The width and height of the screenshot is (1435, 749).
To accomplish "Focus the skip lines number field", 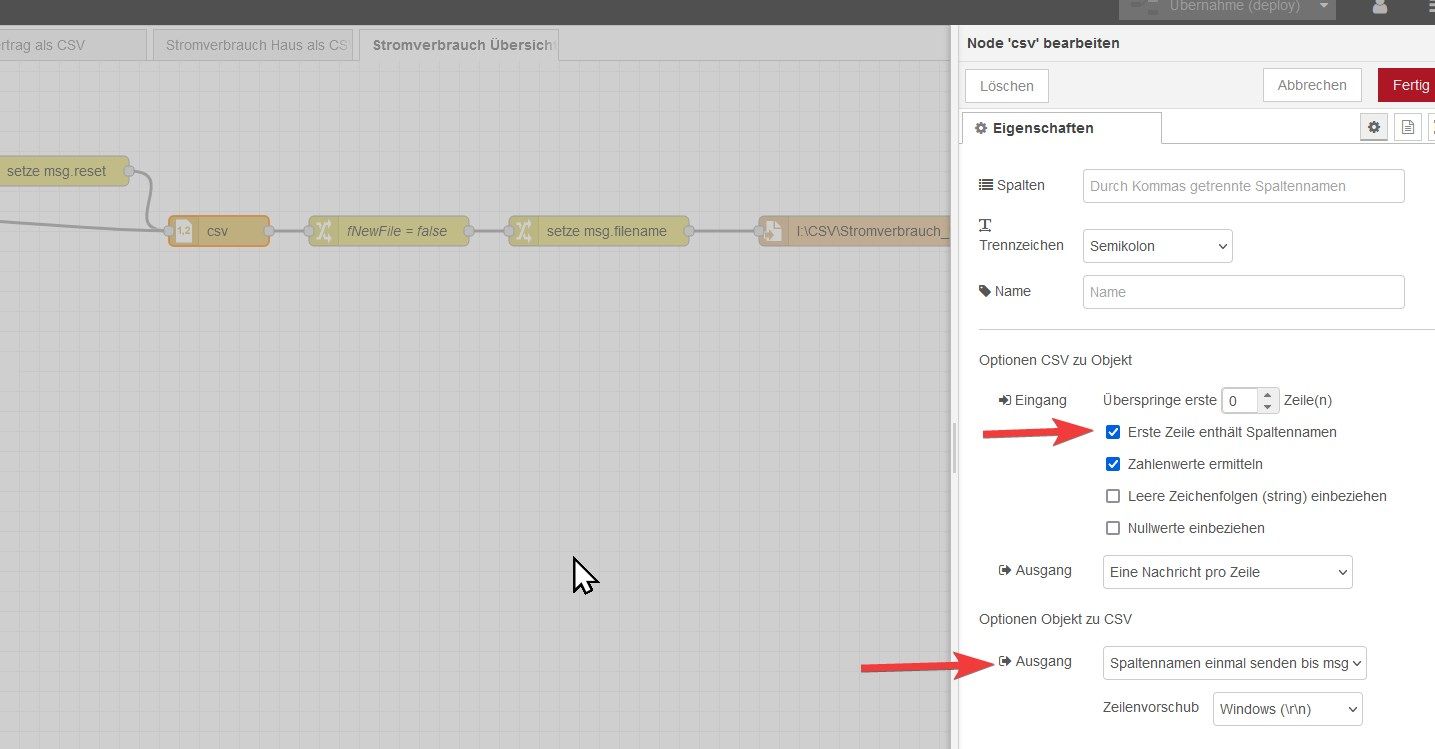I will tap(1240, 401).
